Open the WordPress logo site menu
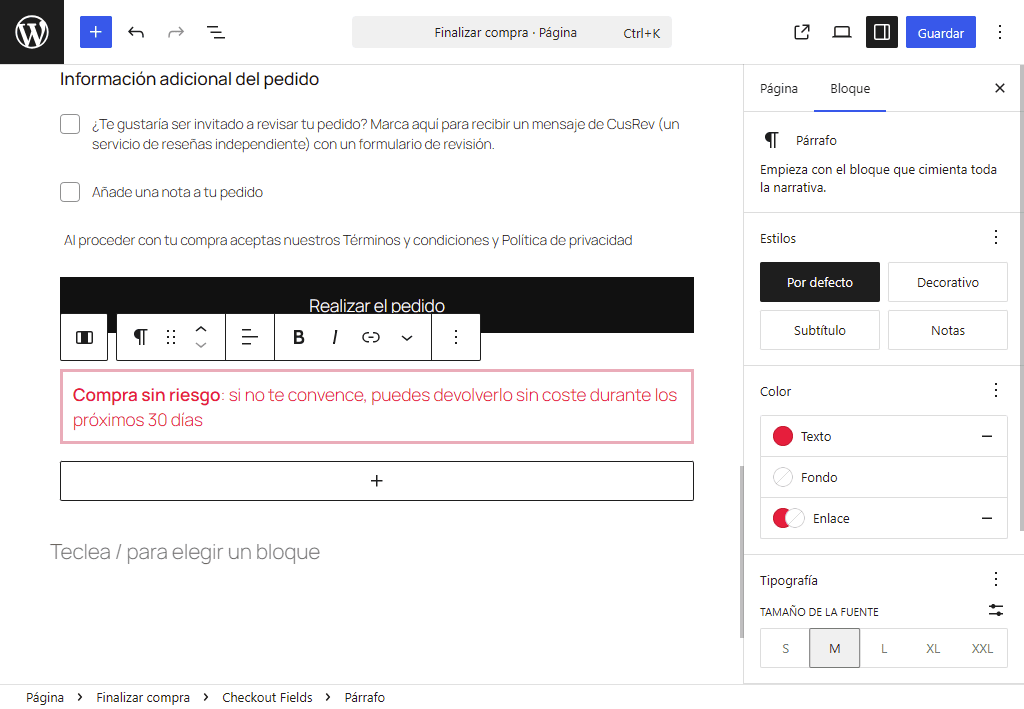This screenshot has height=709, width=1024. click(x=32, y=32)
